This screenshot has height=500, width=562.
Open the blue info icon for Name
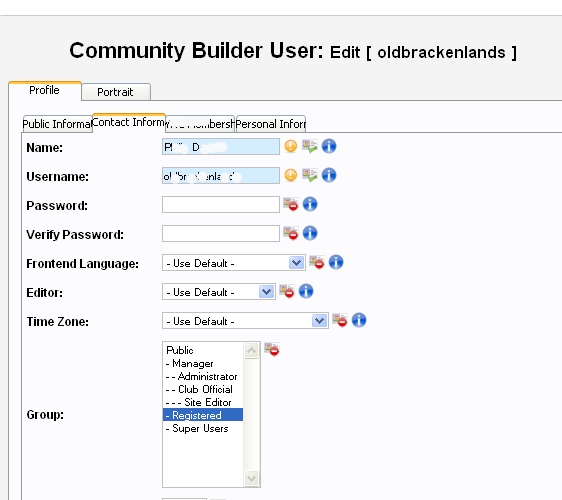[x=329, y=146]
